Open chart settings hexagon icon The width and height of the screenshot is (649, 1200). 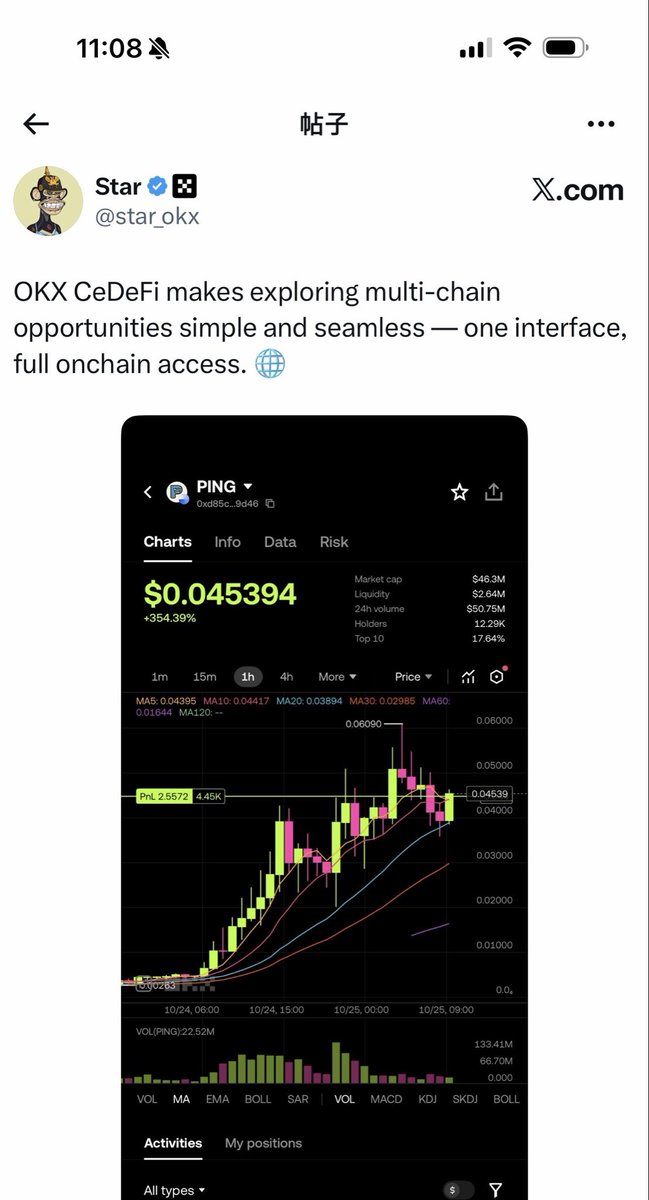pyautogui.click(x=497, y=677)
